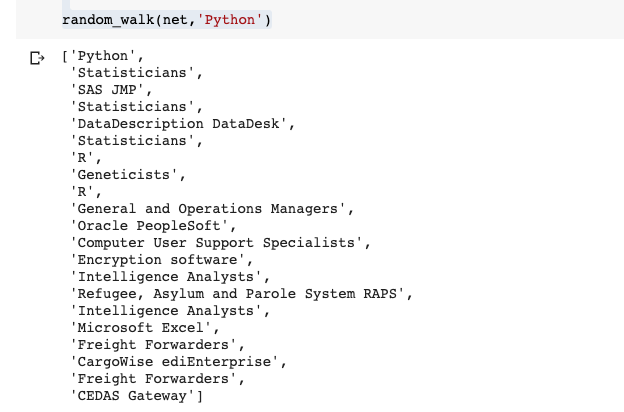Click output entry 'Microsoft Excel'

tap(140, 328)
